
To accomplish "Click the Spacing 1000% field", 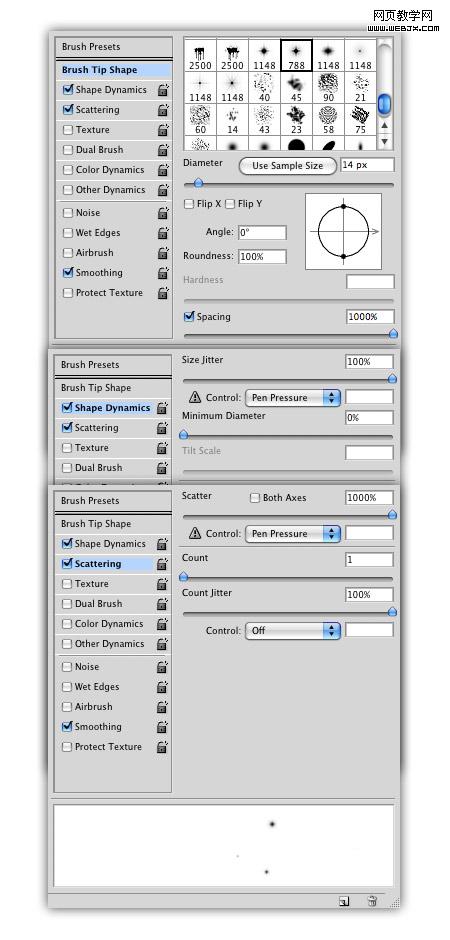I will pyautogui.click(x=370, y=317).
